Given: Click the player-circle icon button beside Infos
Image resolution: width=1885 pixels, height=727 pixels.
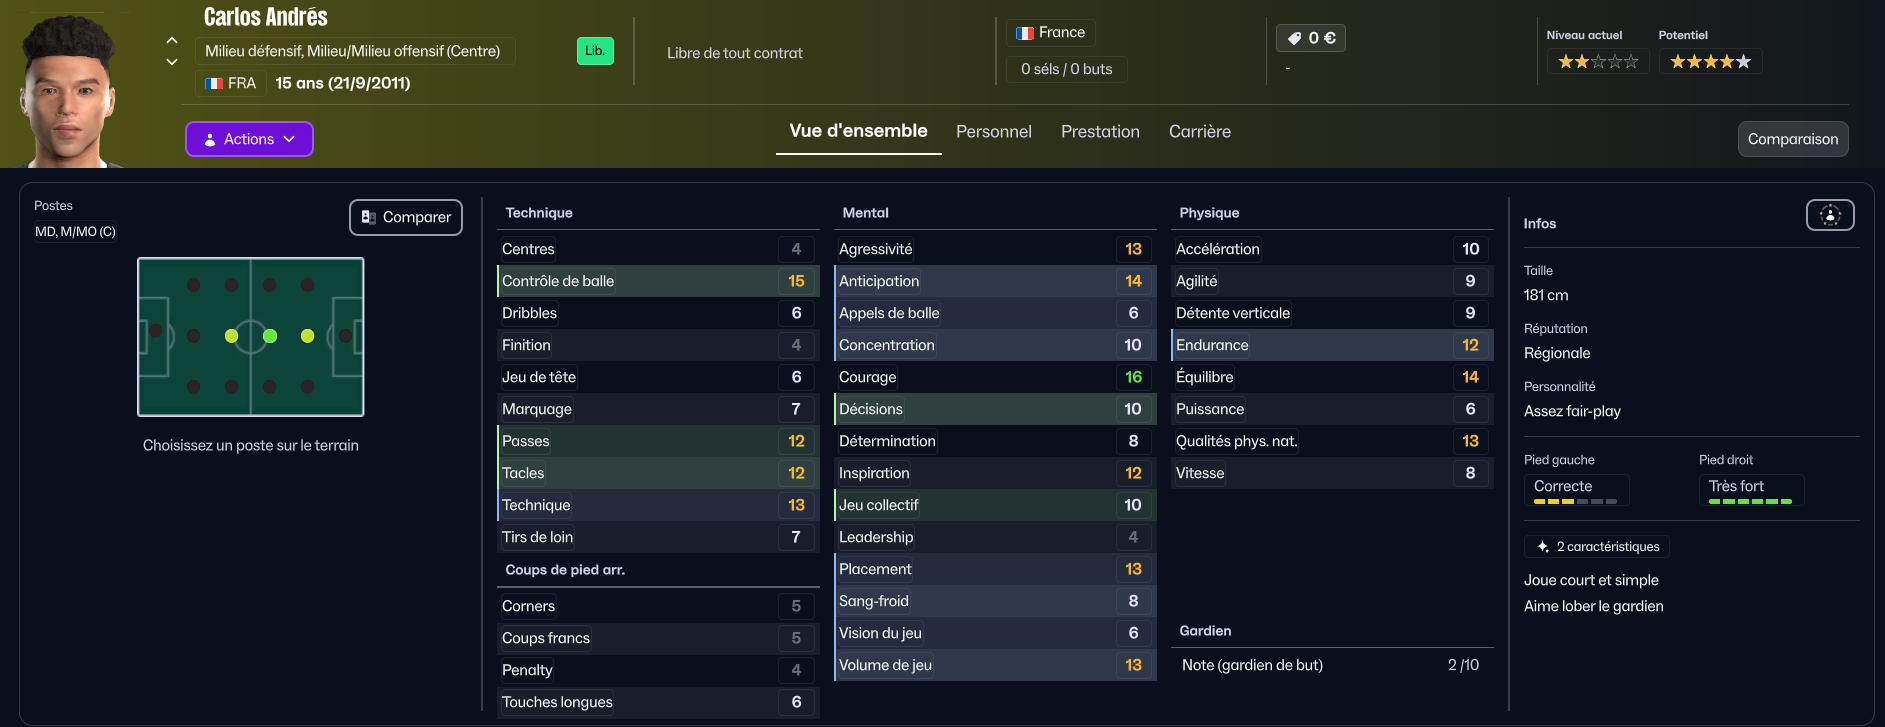Looking at the screenshot, I should tap(1829, 215).
